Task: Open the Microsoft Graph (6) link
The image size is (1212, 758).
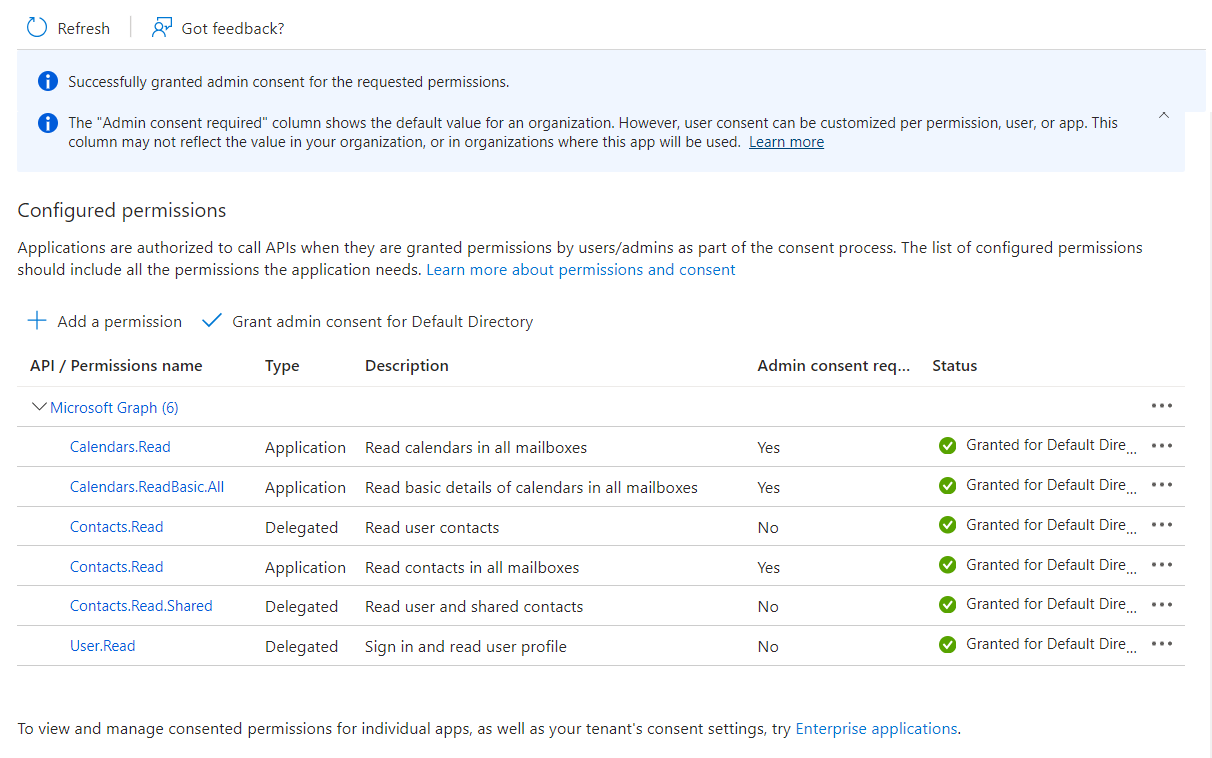Action: [x=114, y=407]
